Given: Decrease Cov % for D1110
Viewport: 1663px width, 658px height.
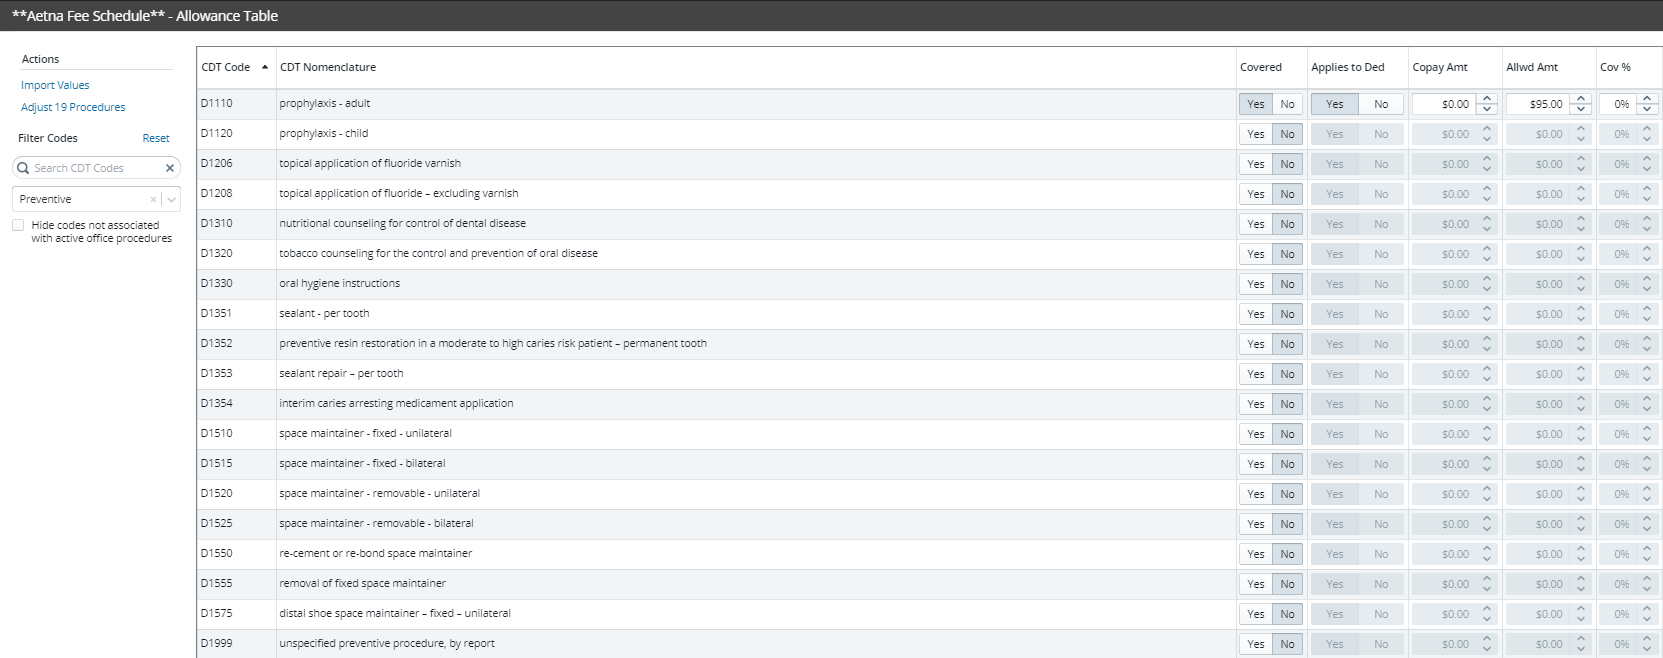Looking at the screenshot, I should click(1647, 109).
